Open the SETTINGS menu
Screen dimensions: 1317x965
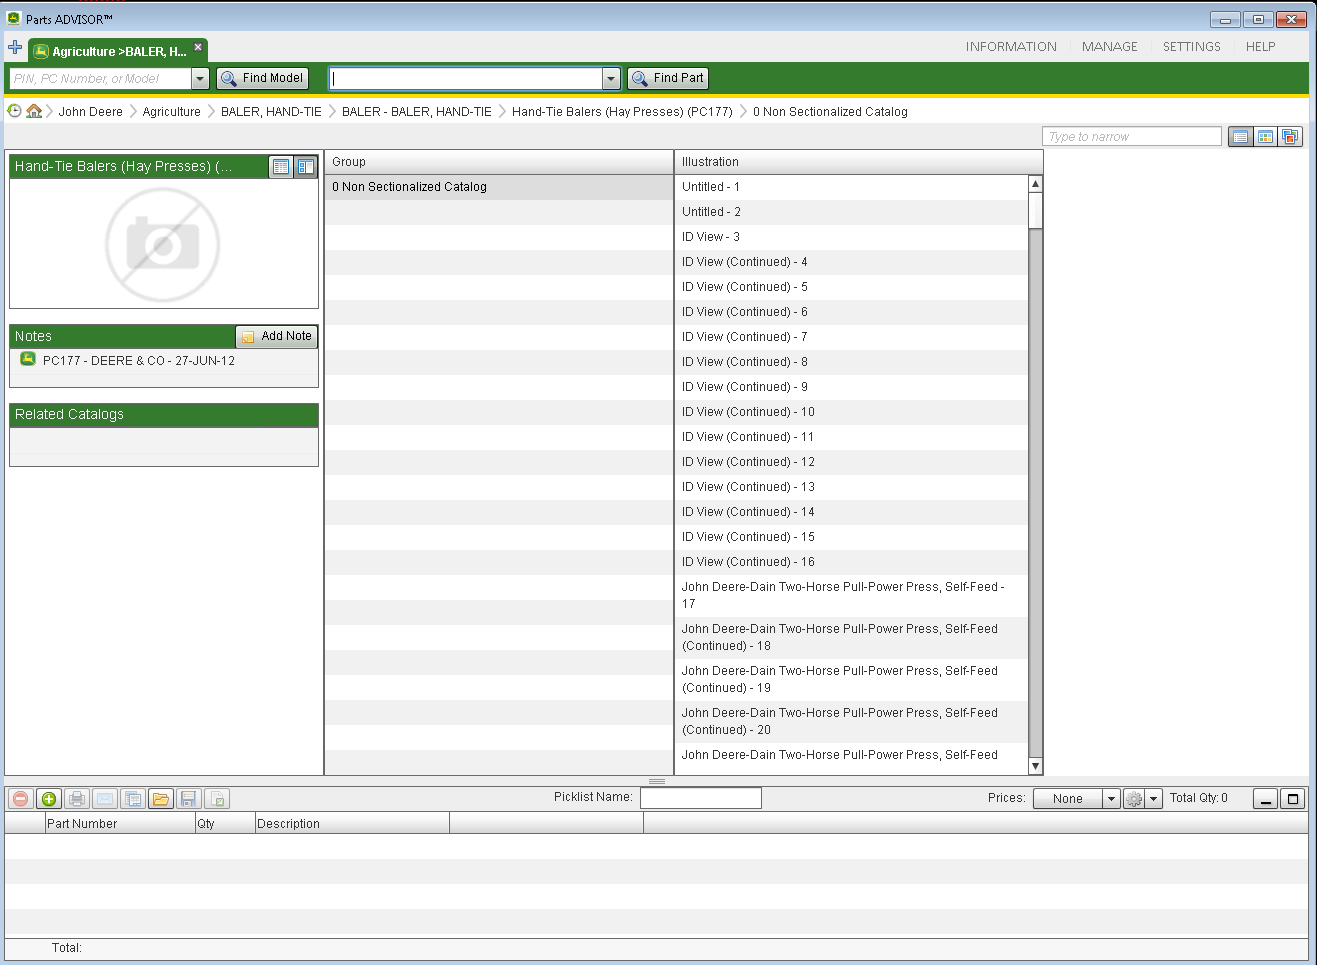pyautogui.click(x=1191, y=47)
